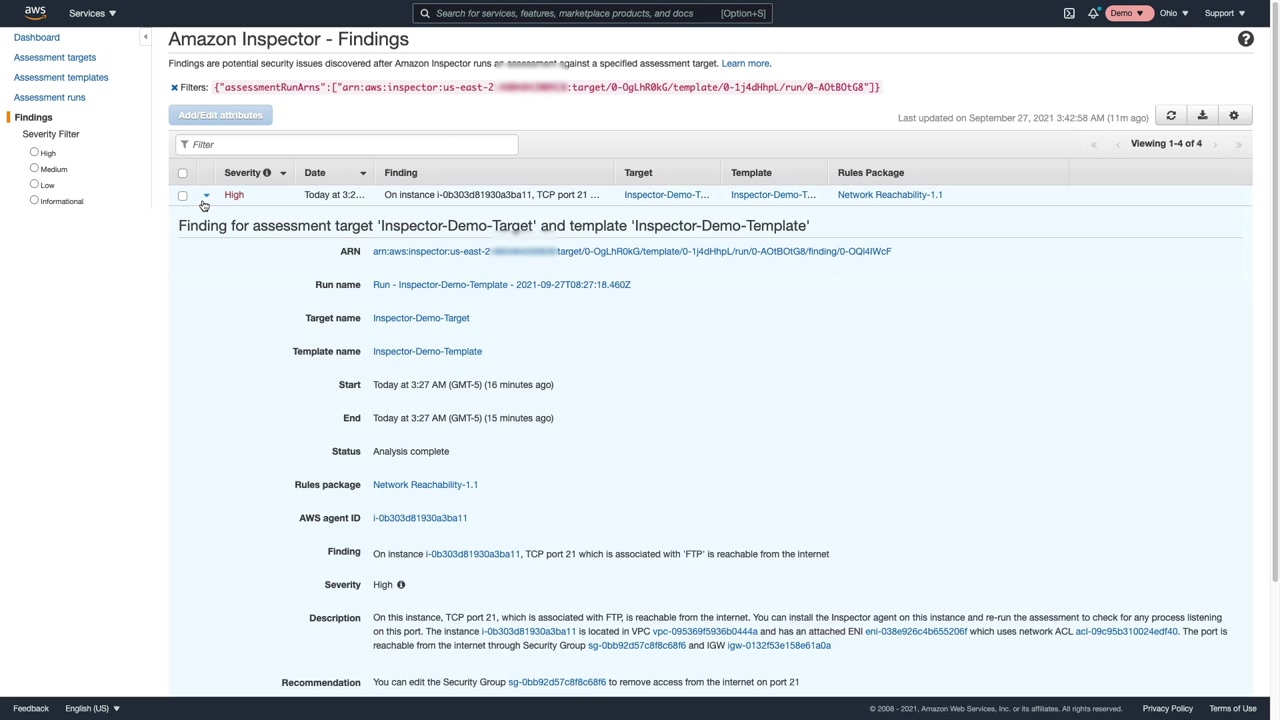Sort by Severity column arrow
This screenshot has width=1280, height=720.
pos(283,173)
